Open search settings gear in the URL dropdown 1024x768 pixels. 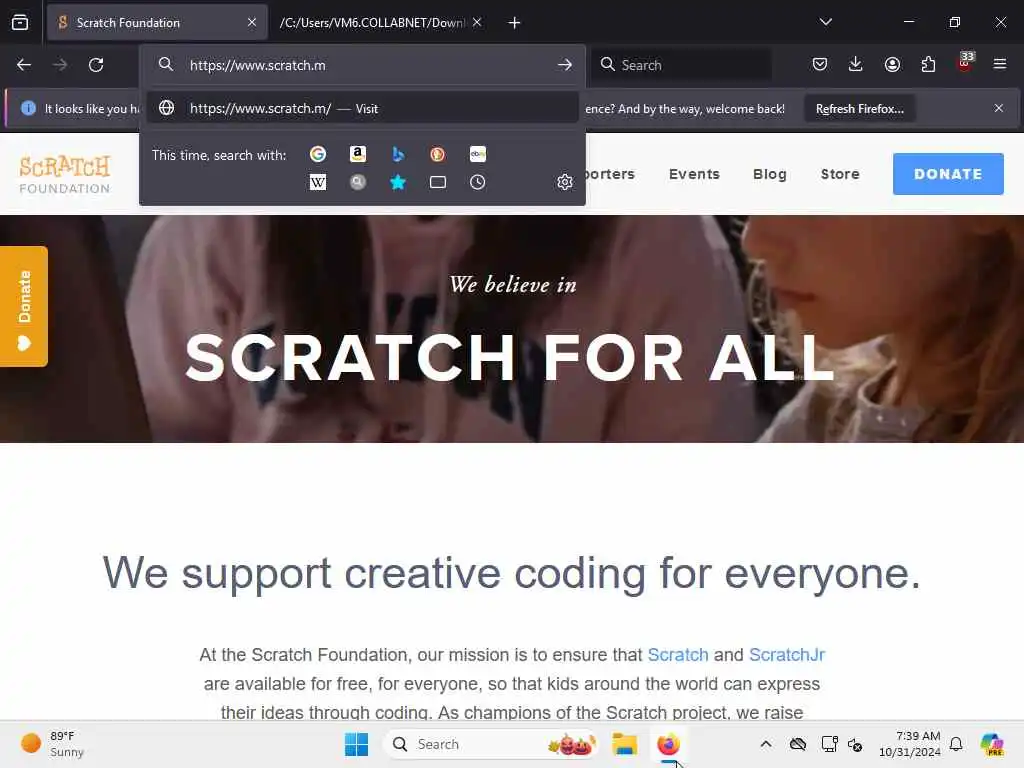click(565, 182)
